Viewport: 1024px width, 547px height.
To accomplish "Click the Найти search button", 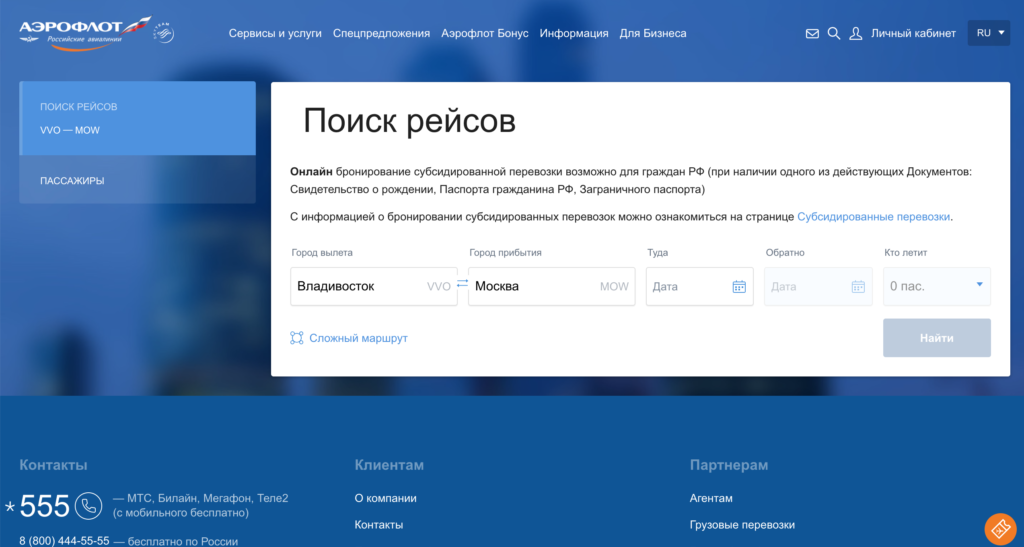I will click(x=936, y=338).
